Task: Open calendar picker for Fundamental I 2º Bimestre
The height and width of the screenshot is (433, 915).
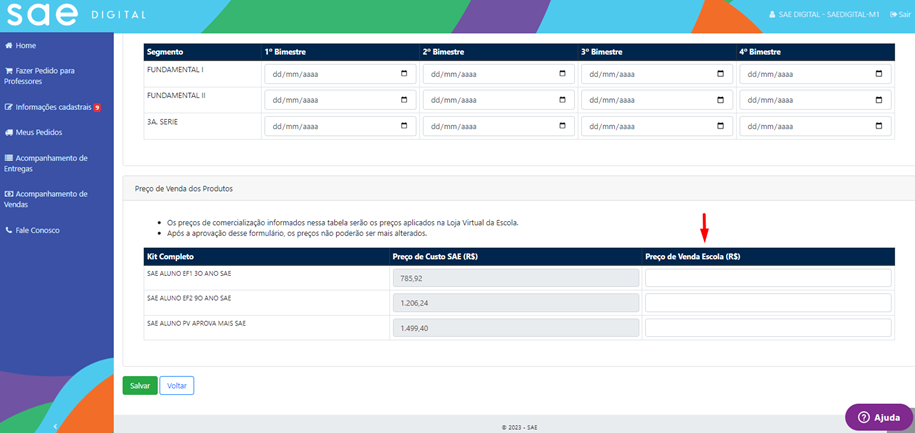Action: 563,74
